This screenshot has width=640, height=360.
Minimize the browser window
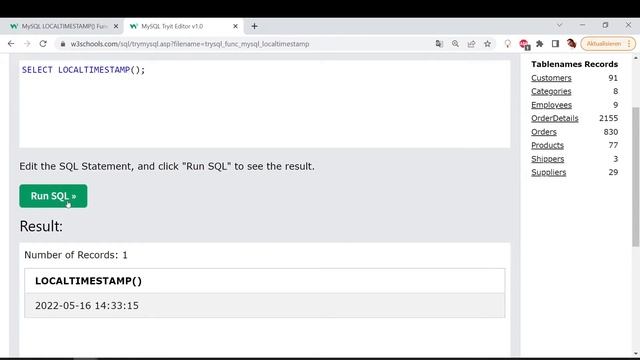582,25
